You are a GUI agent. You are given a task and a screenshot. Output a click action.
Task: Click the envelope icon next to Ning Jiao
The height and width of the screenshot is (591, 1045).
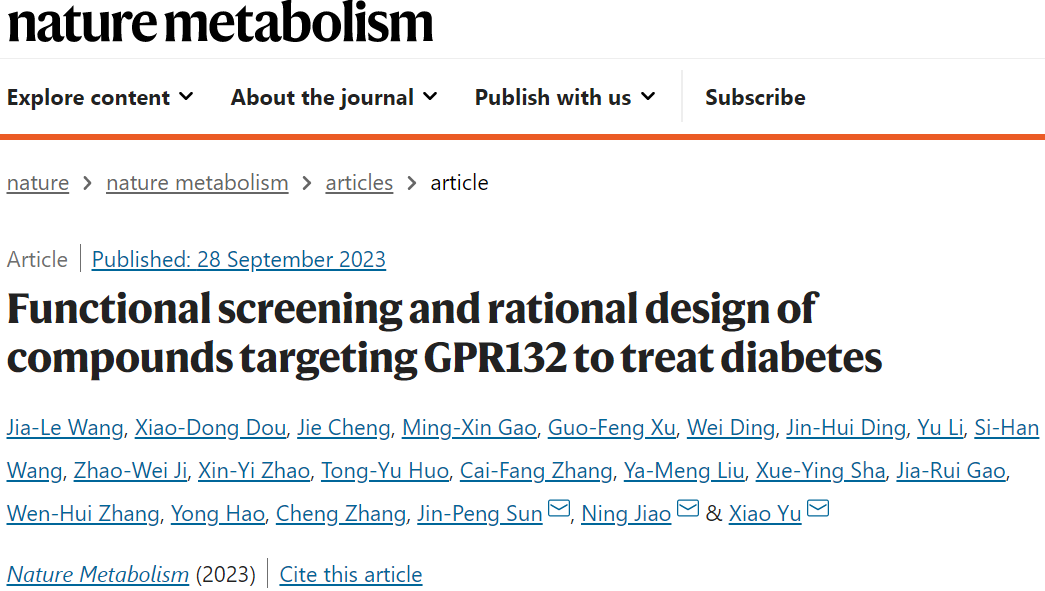click(x=688, y=508)
